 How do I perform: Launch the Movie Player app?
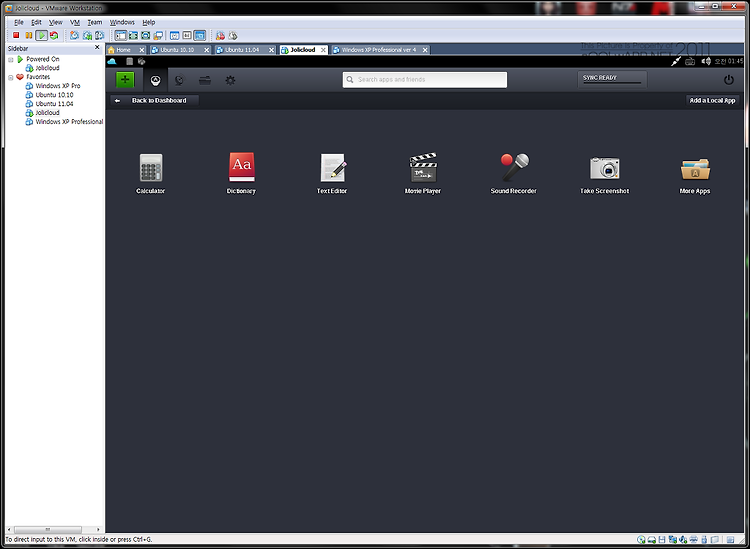coord(423,174)
